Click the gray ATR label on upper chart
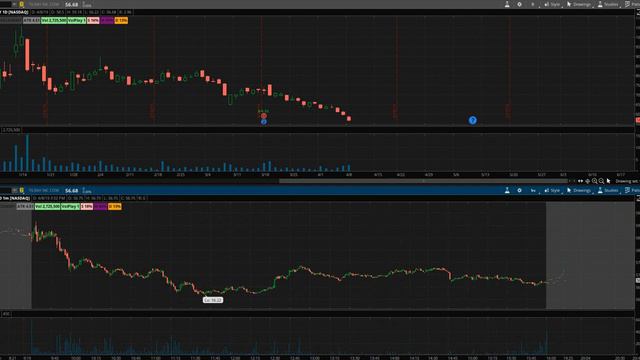The height and width of the screenshot is (360, 640). click(x=31, y=20)
